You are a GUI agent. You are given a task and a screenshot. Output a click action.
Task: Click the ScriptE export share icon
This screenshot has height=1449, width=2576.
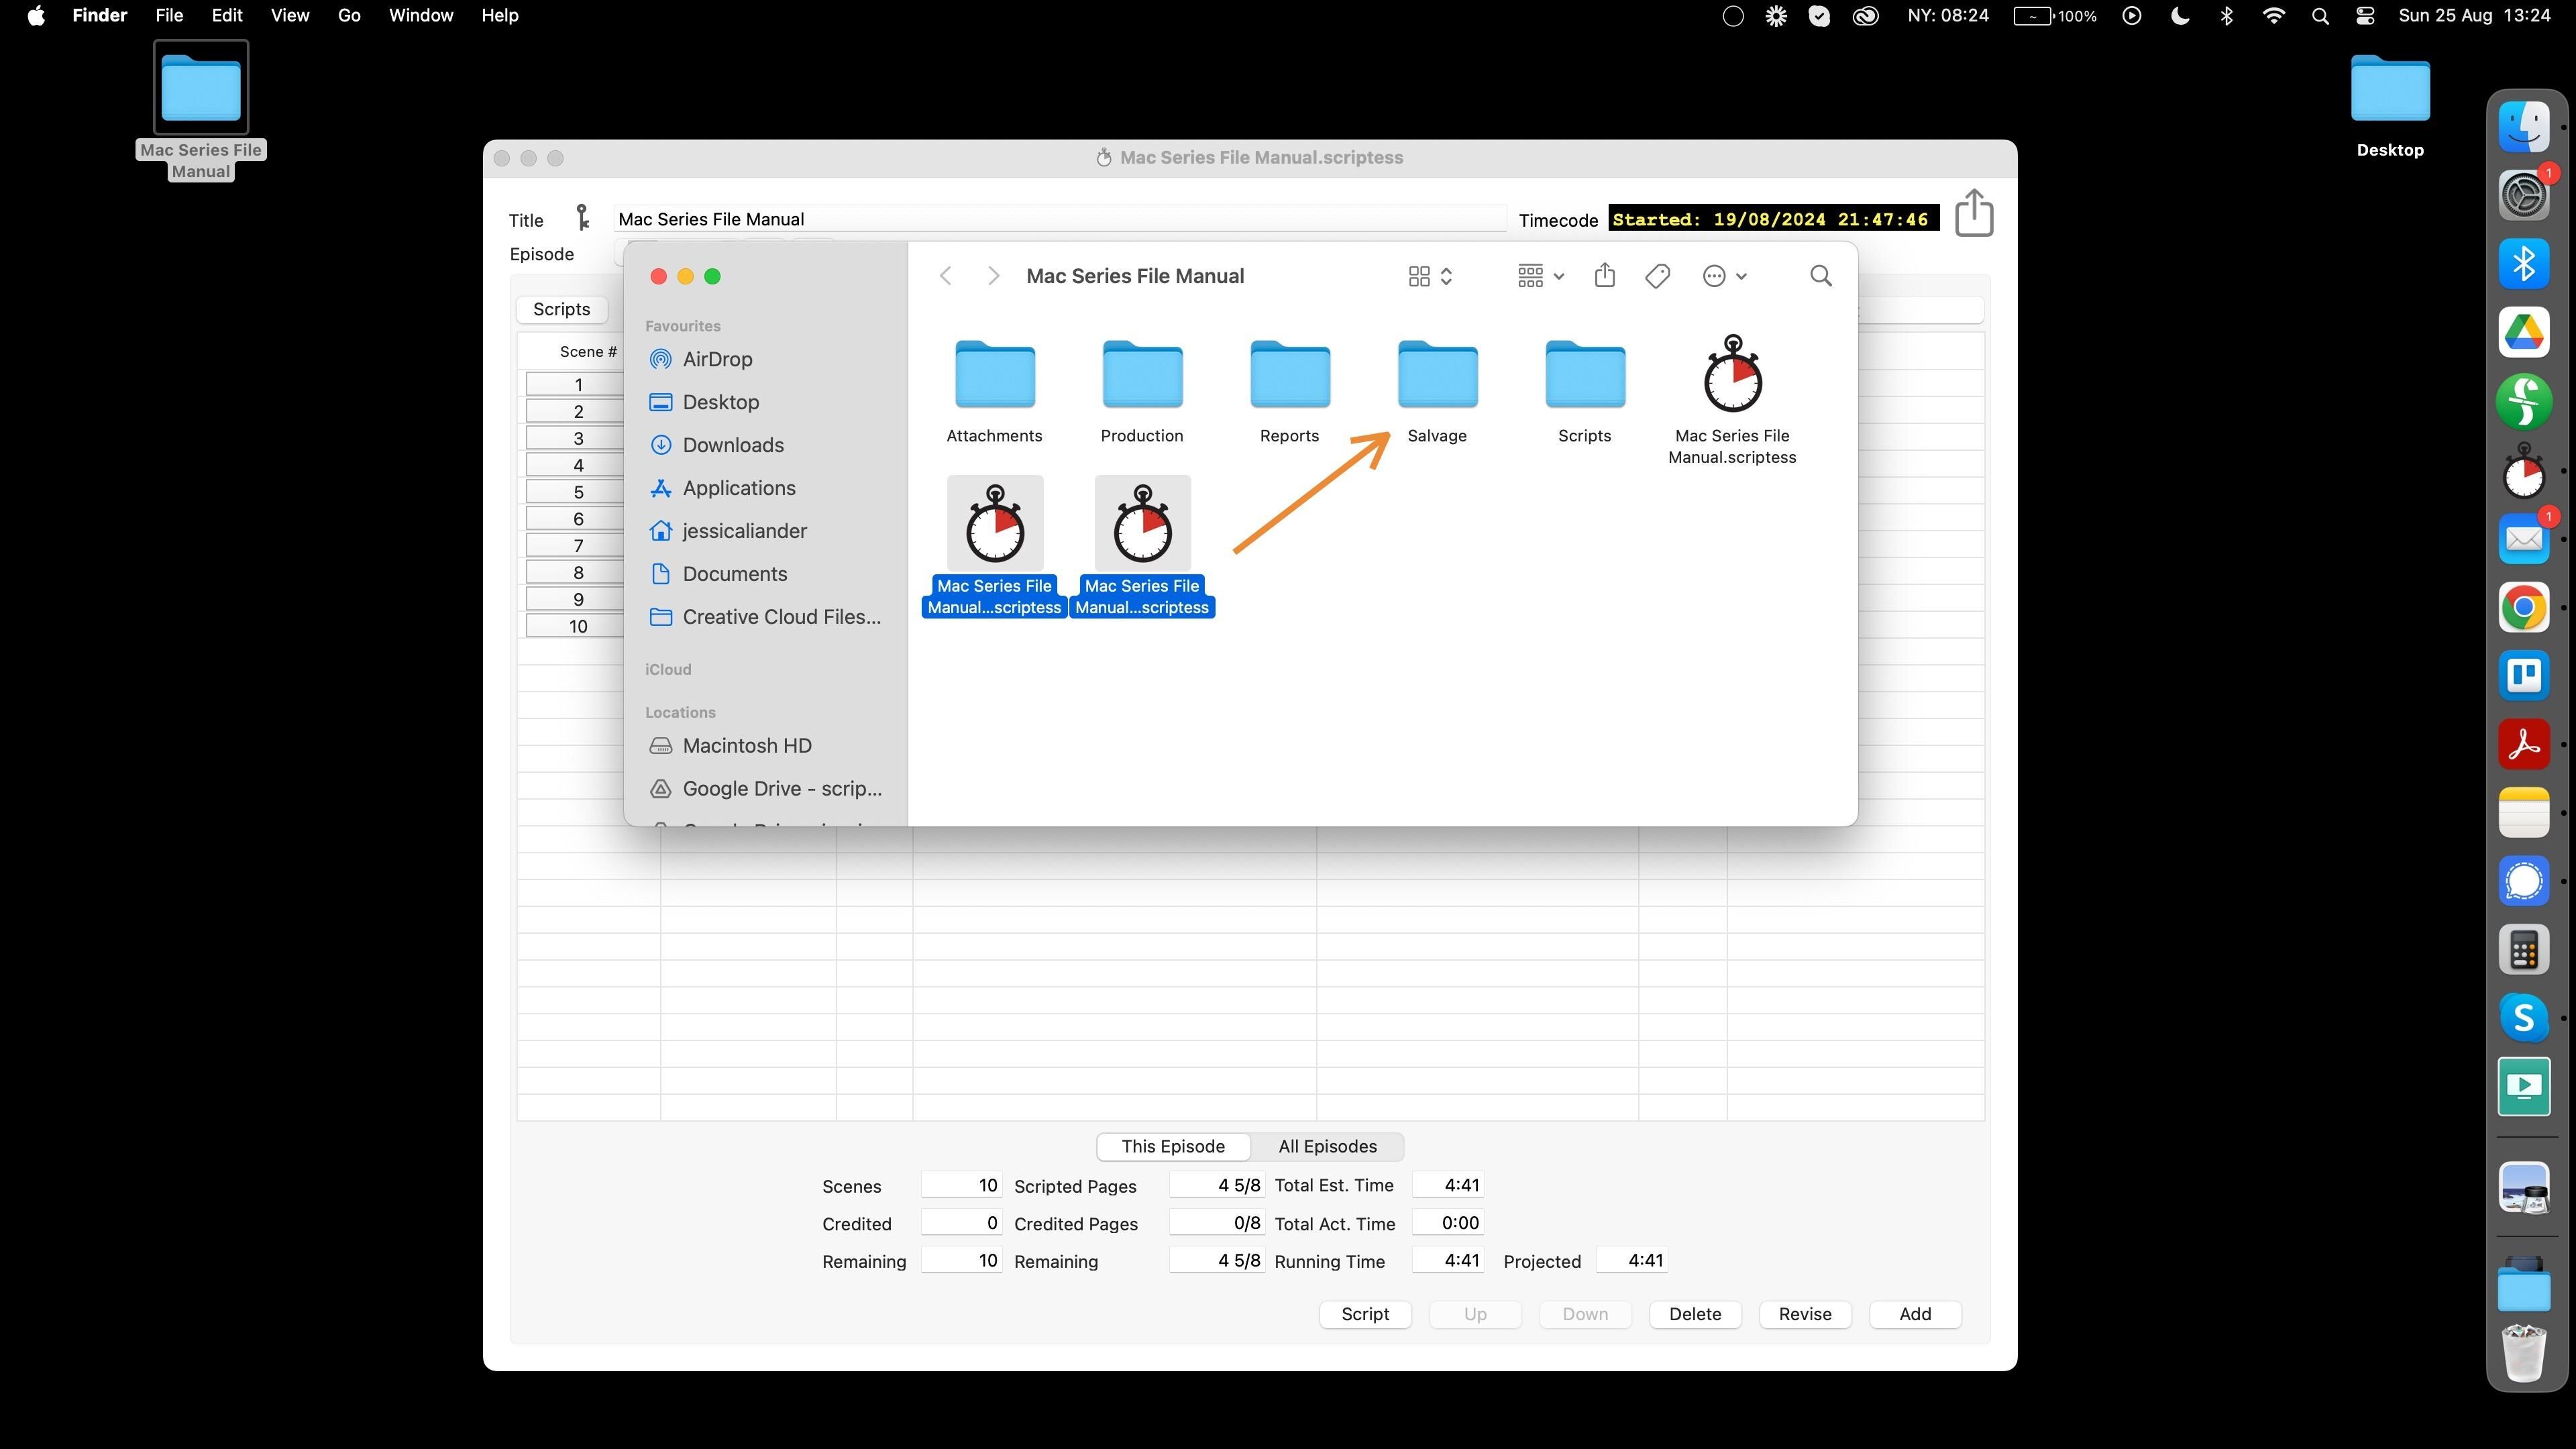(x=1973, y=214)
